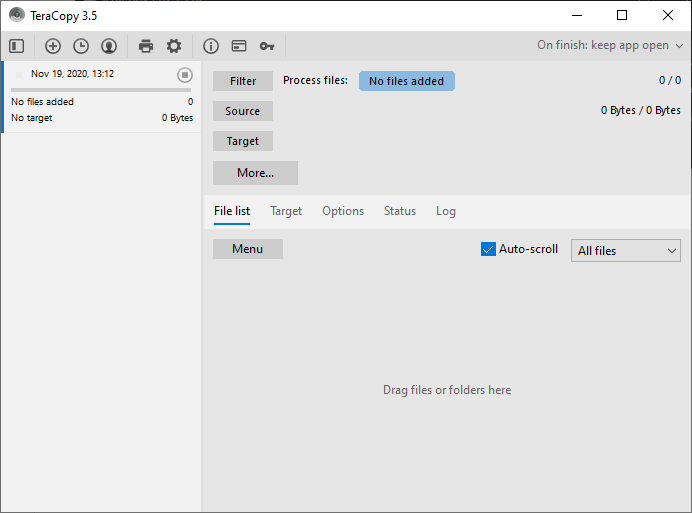Open the Status tab
This screenshot has width=692, height=513.
(400, 211)
